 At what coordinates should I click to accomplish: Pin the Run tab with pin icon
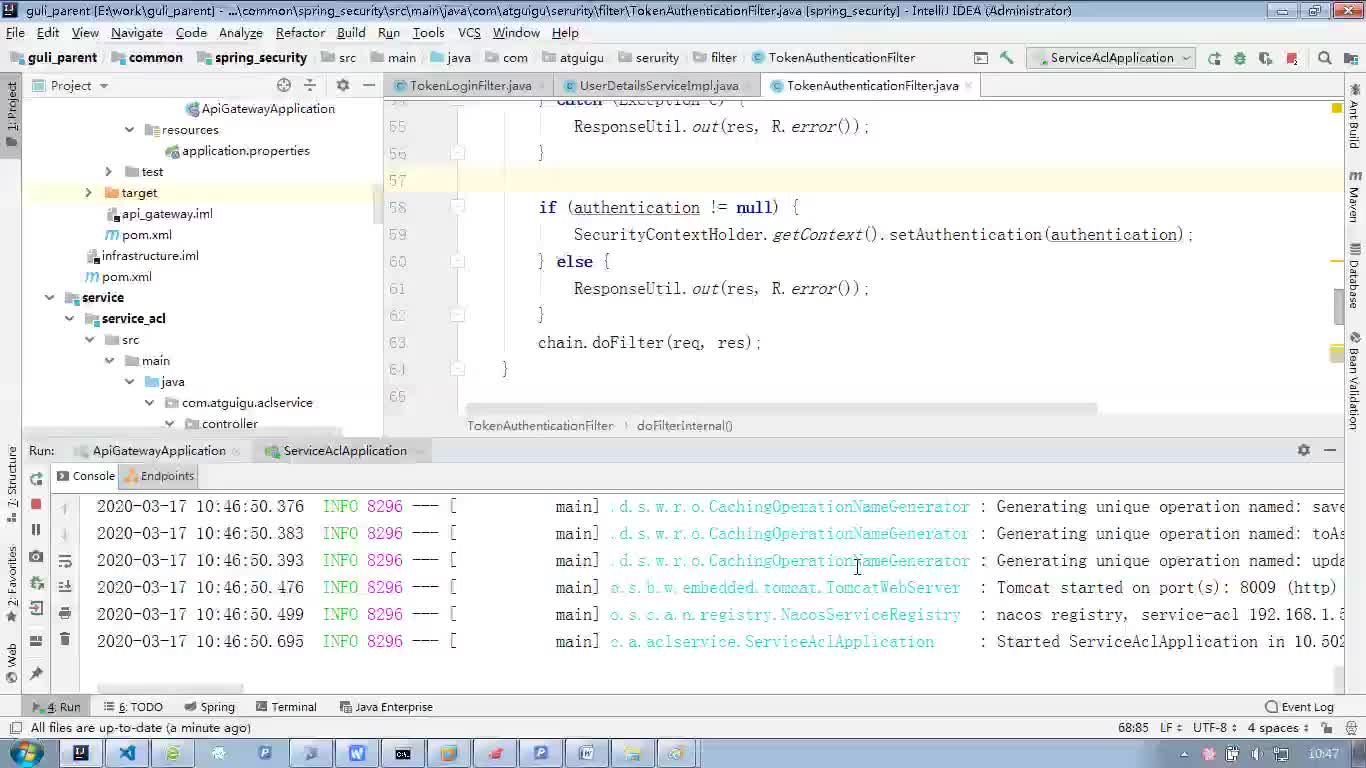36,674
